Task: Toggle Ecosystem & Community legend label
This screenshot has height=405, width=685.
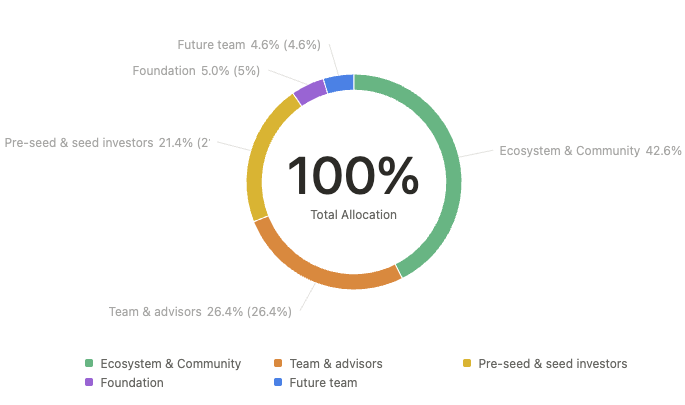Action: point(171,364)
